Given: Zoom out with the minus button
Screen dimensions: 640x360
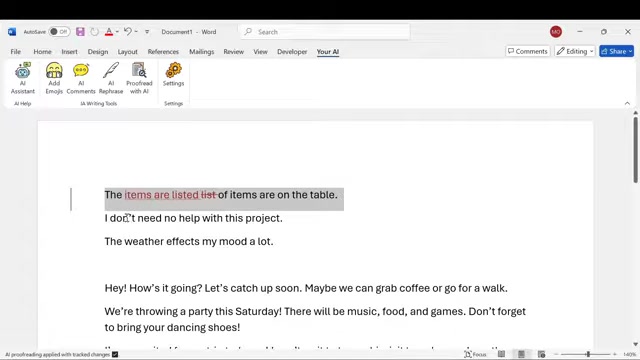Looking at the screenshot, I should click(556, 354).
